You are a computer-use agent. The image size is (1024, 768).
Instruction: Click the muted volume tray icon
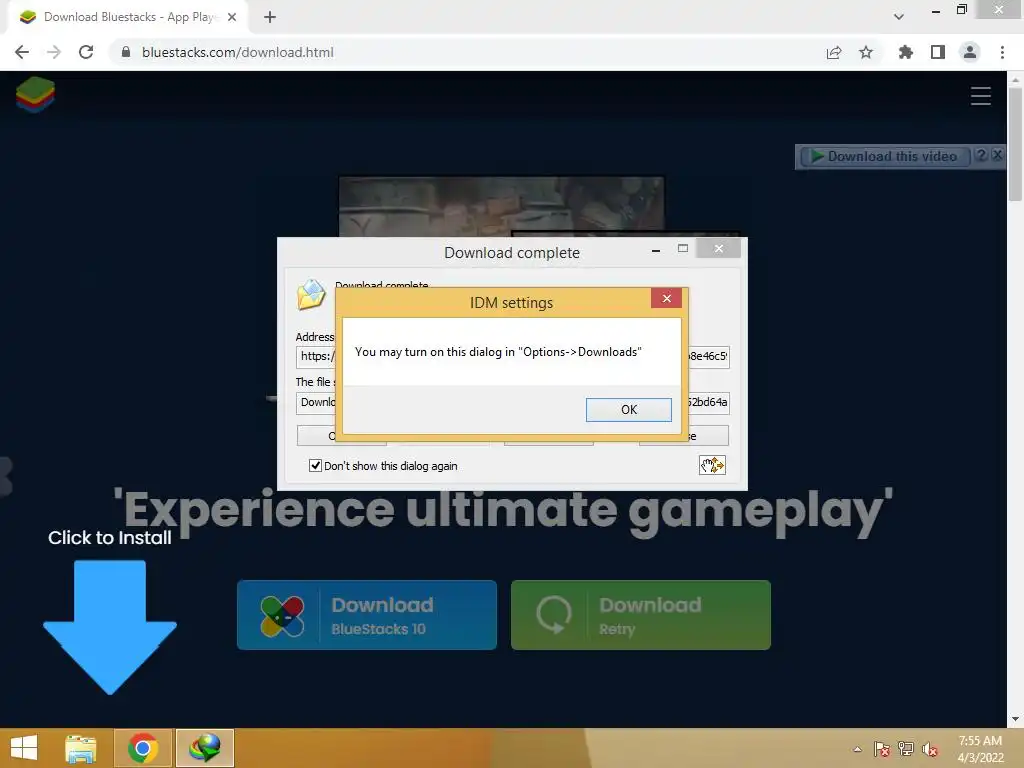tap(930, 749)
